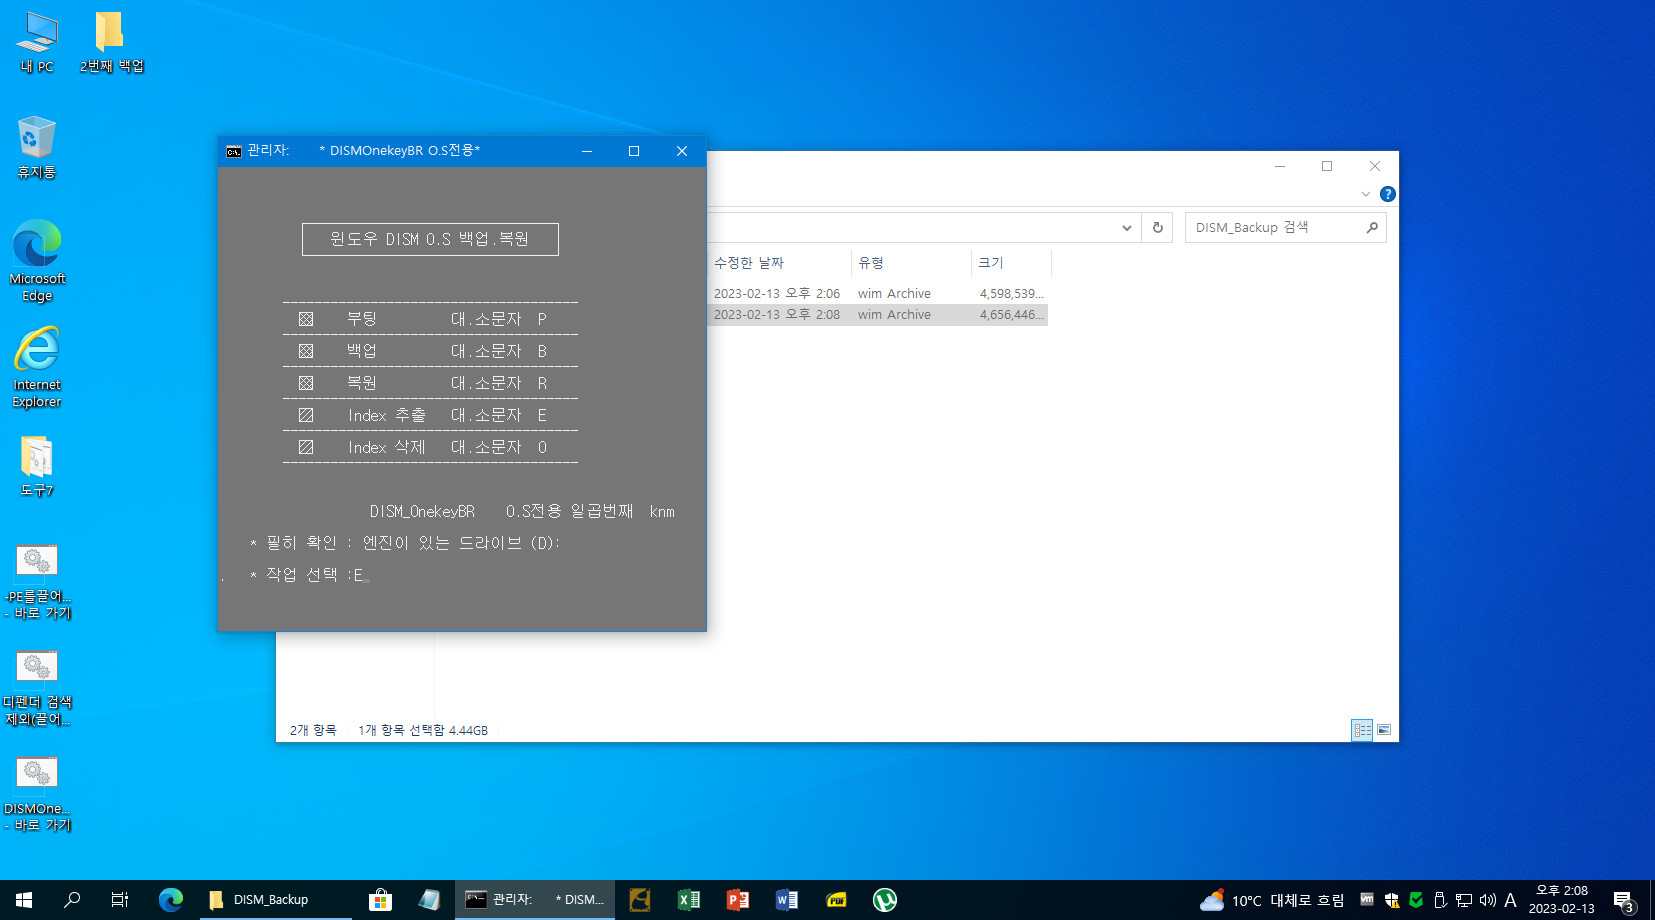Switch to 관리자 DISM console taskbar button
This screenshot has width=1655, height=920.
(x=534, y=900)
